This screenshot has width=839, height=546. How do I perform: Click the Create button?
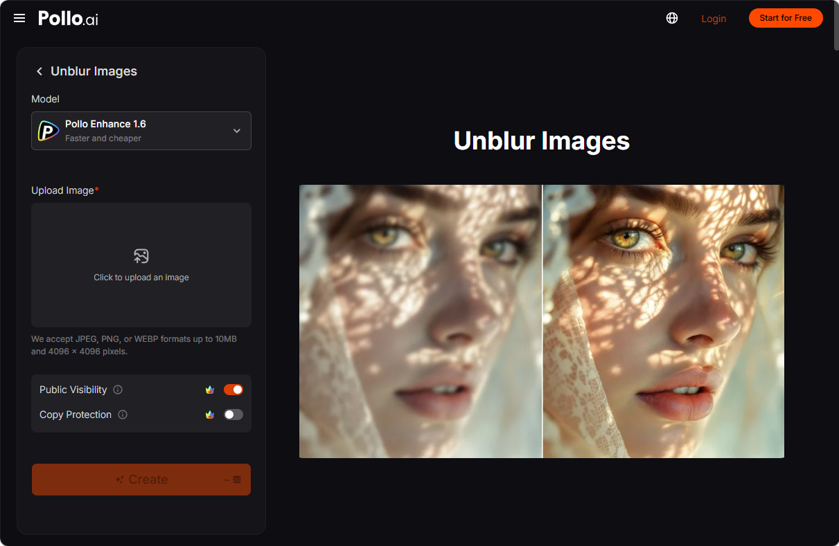141,480
